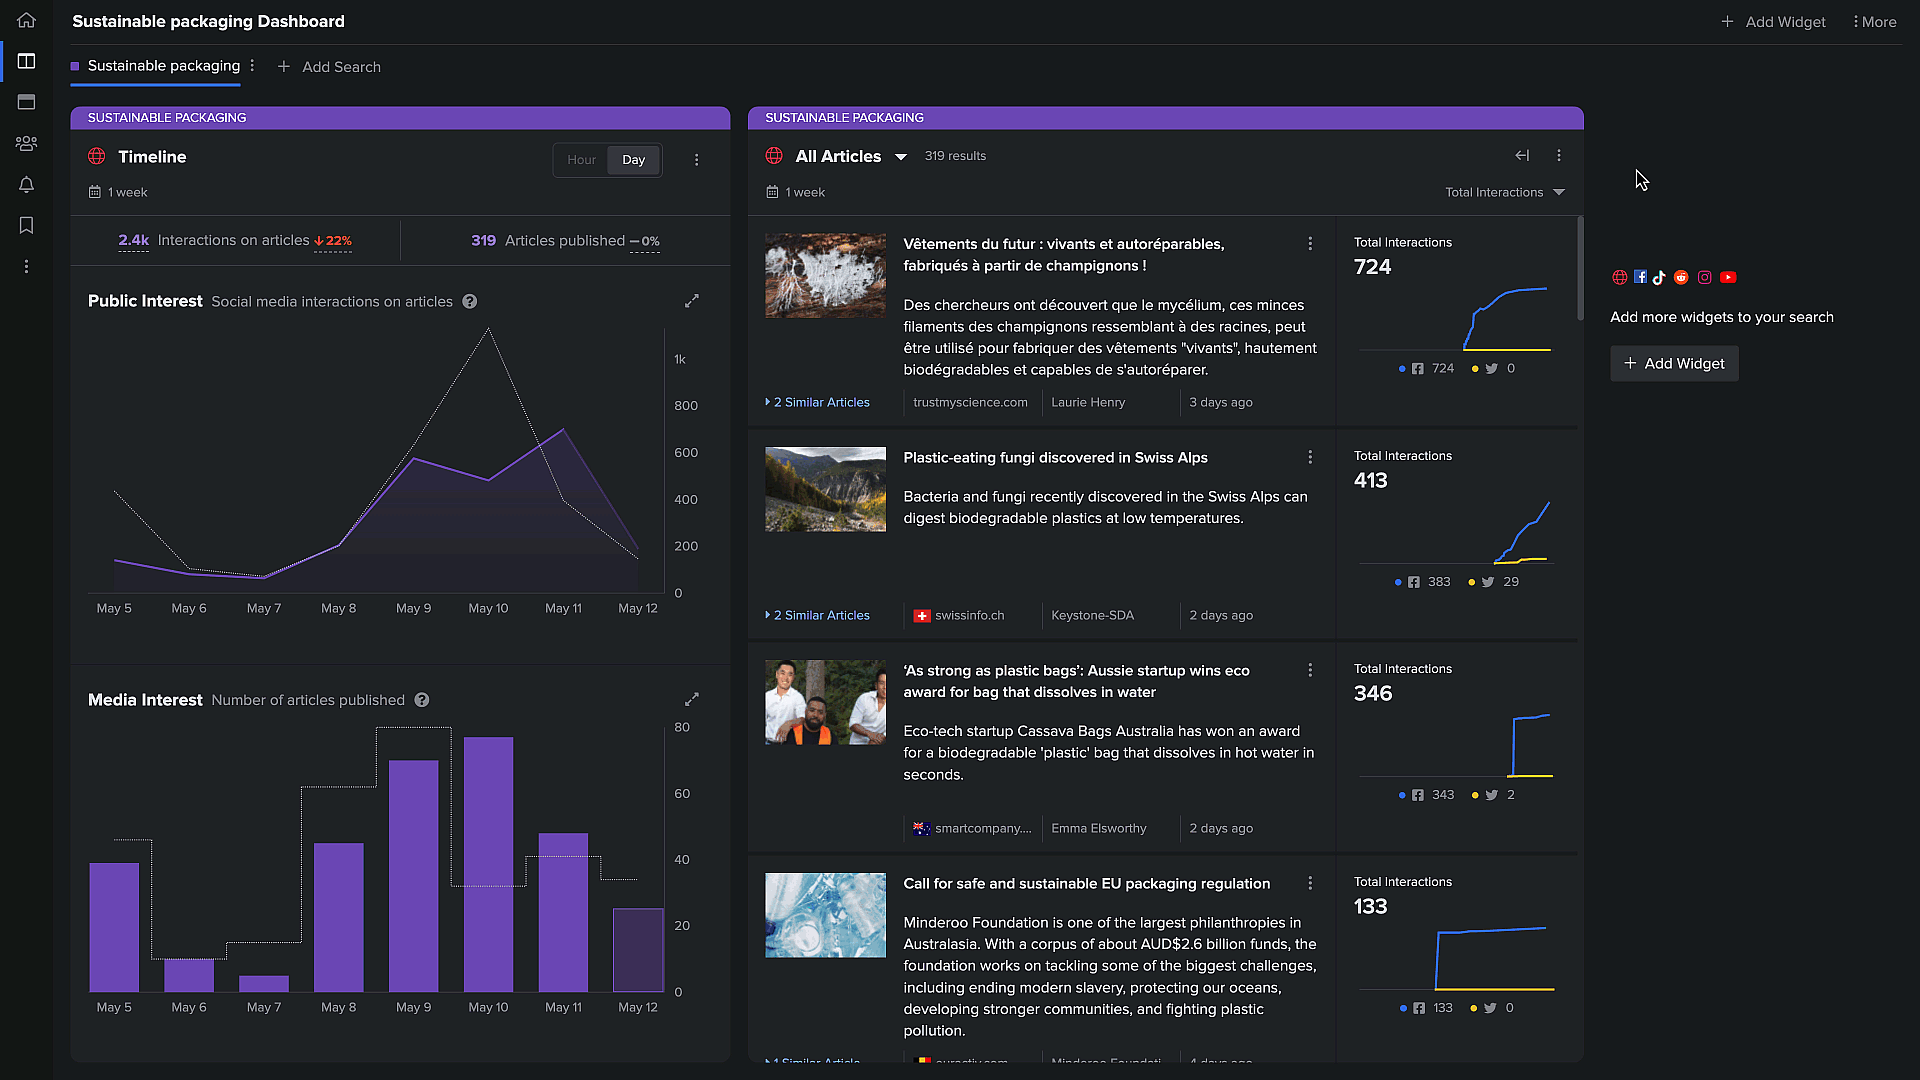Click the mushroom article thumbnail
This screenshot has width=1920, height=1080.
[x=825, y=276]
